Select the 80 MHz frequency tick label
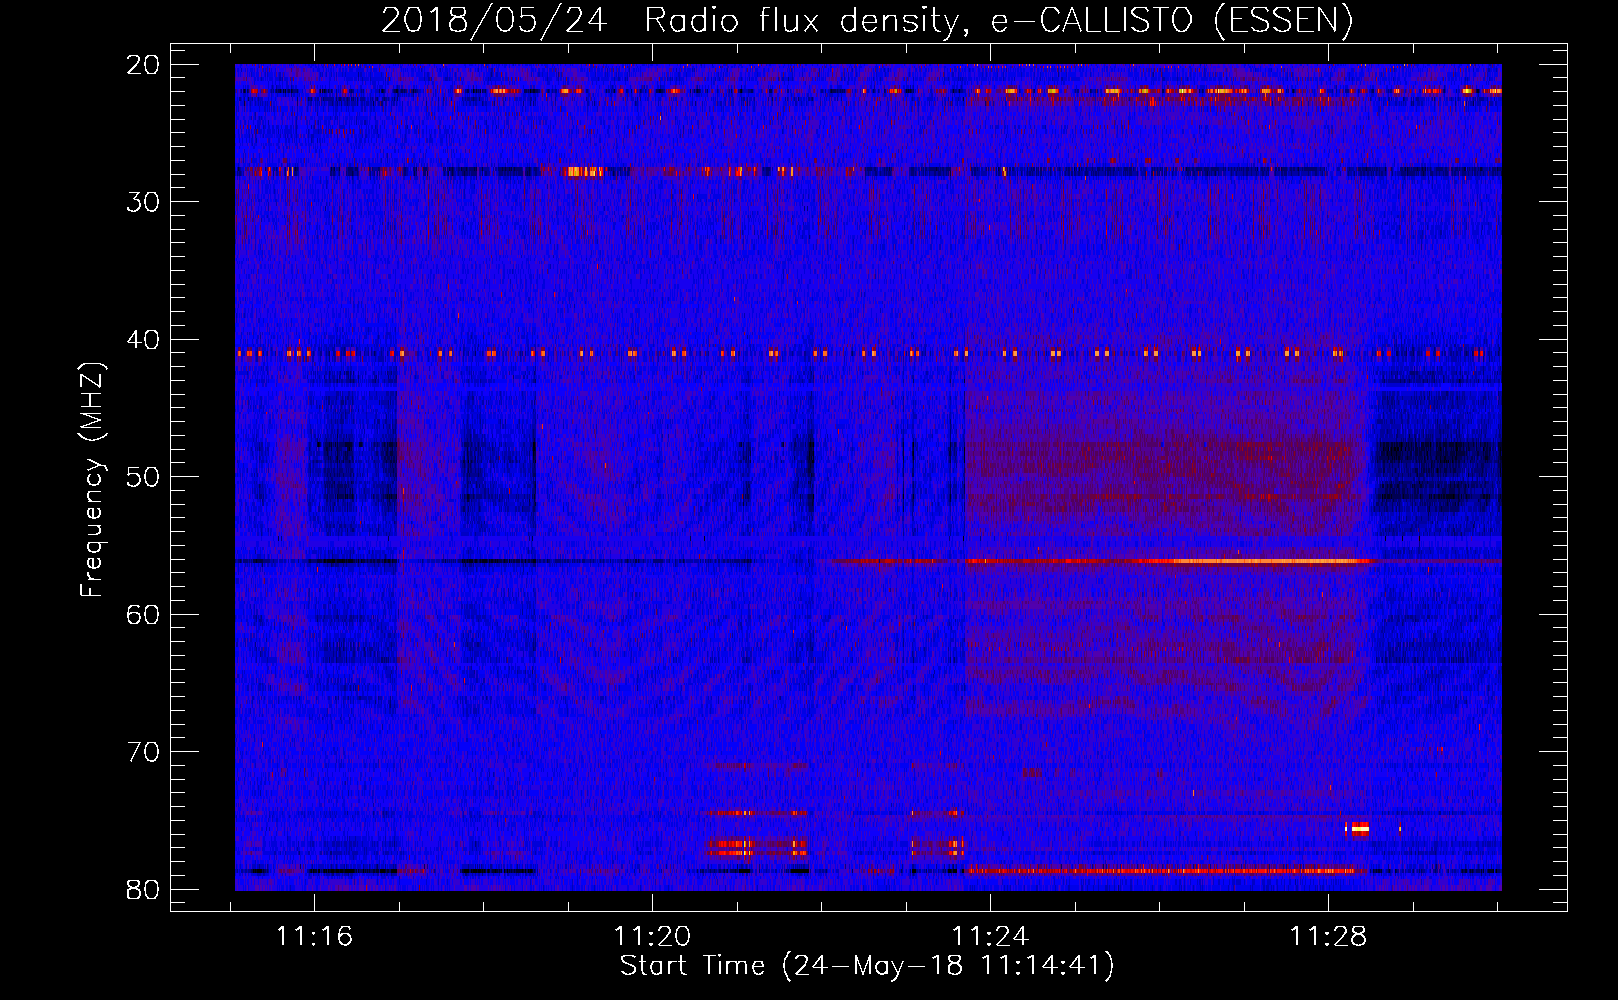This screenshot has height=1000, width=1618. click(x=144, y=889)
